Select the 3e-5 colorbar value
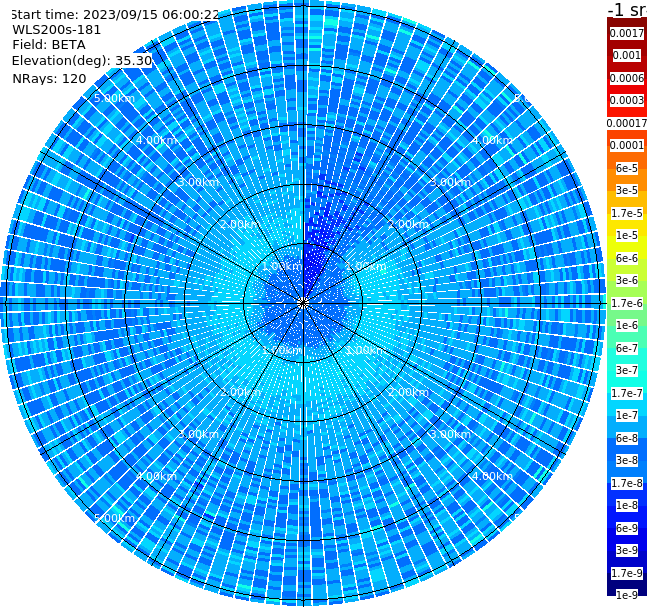 pyautogui.click(x=627, y=190)
